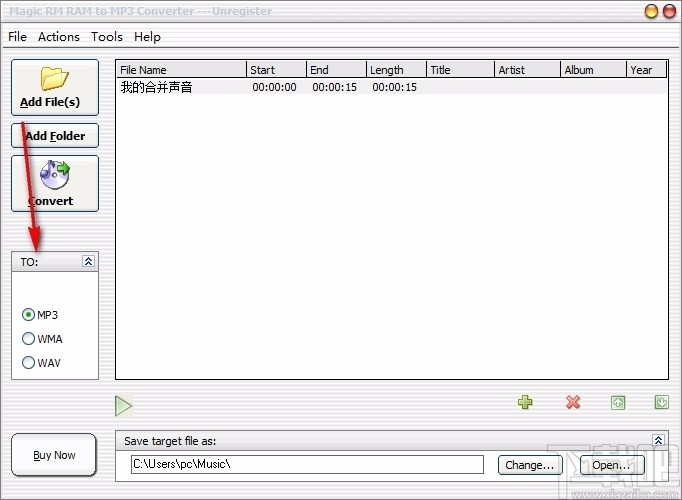This screenshot has width=682, height=500.
Task: Select the MP3 output format
Action: click(x=40, y=314)
